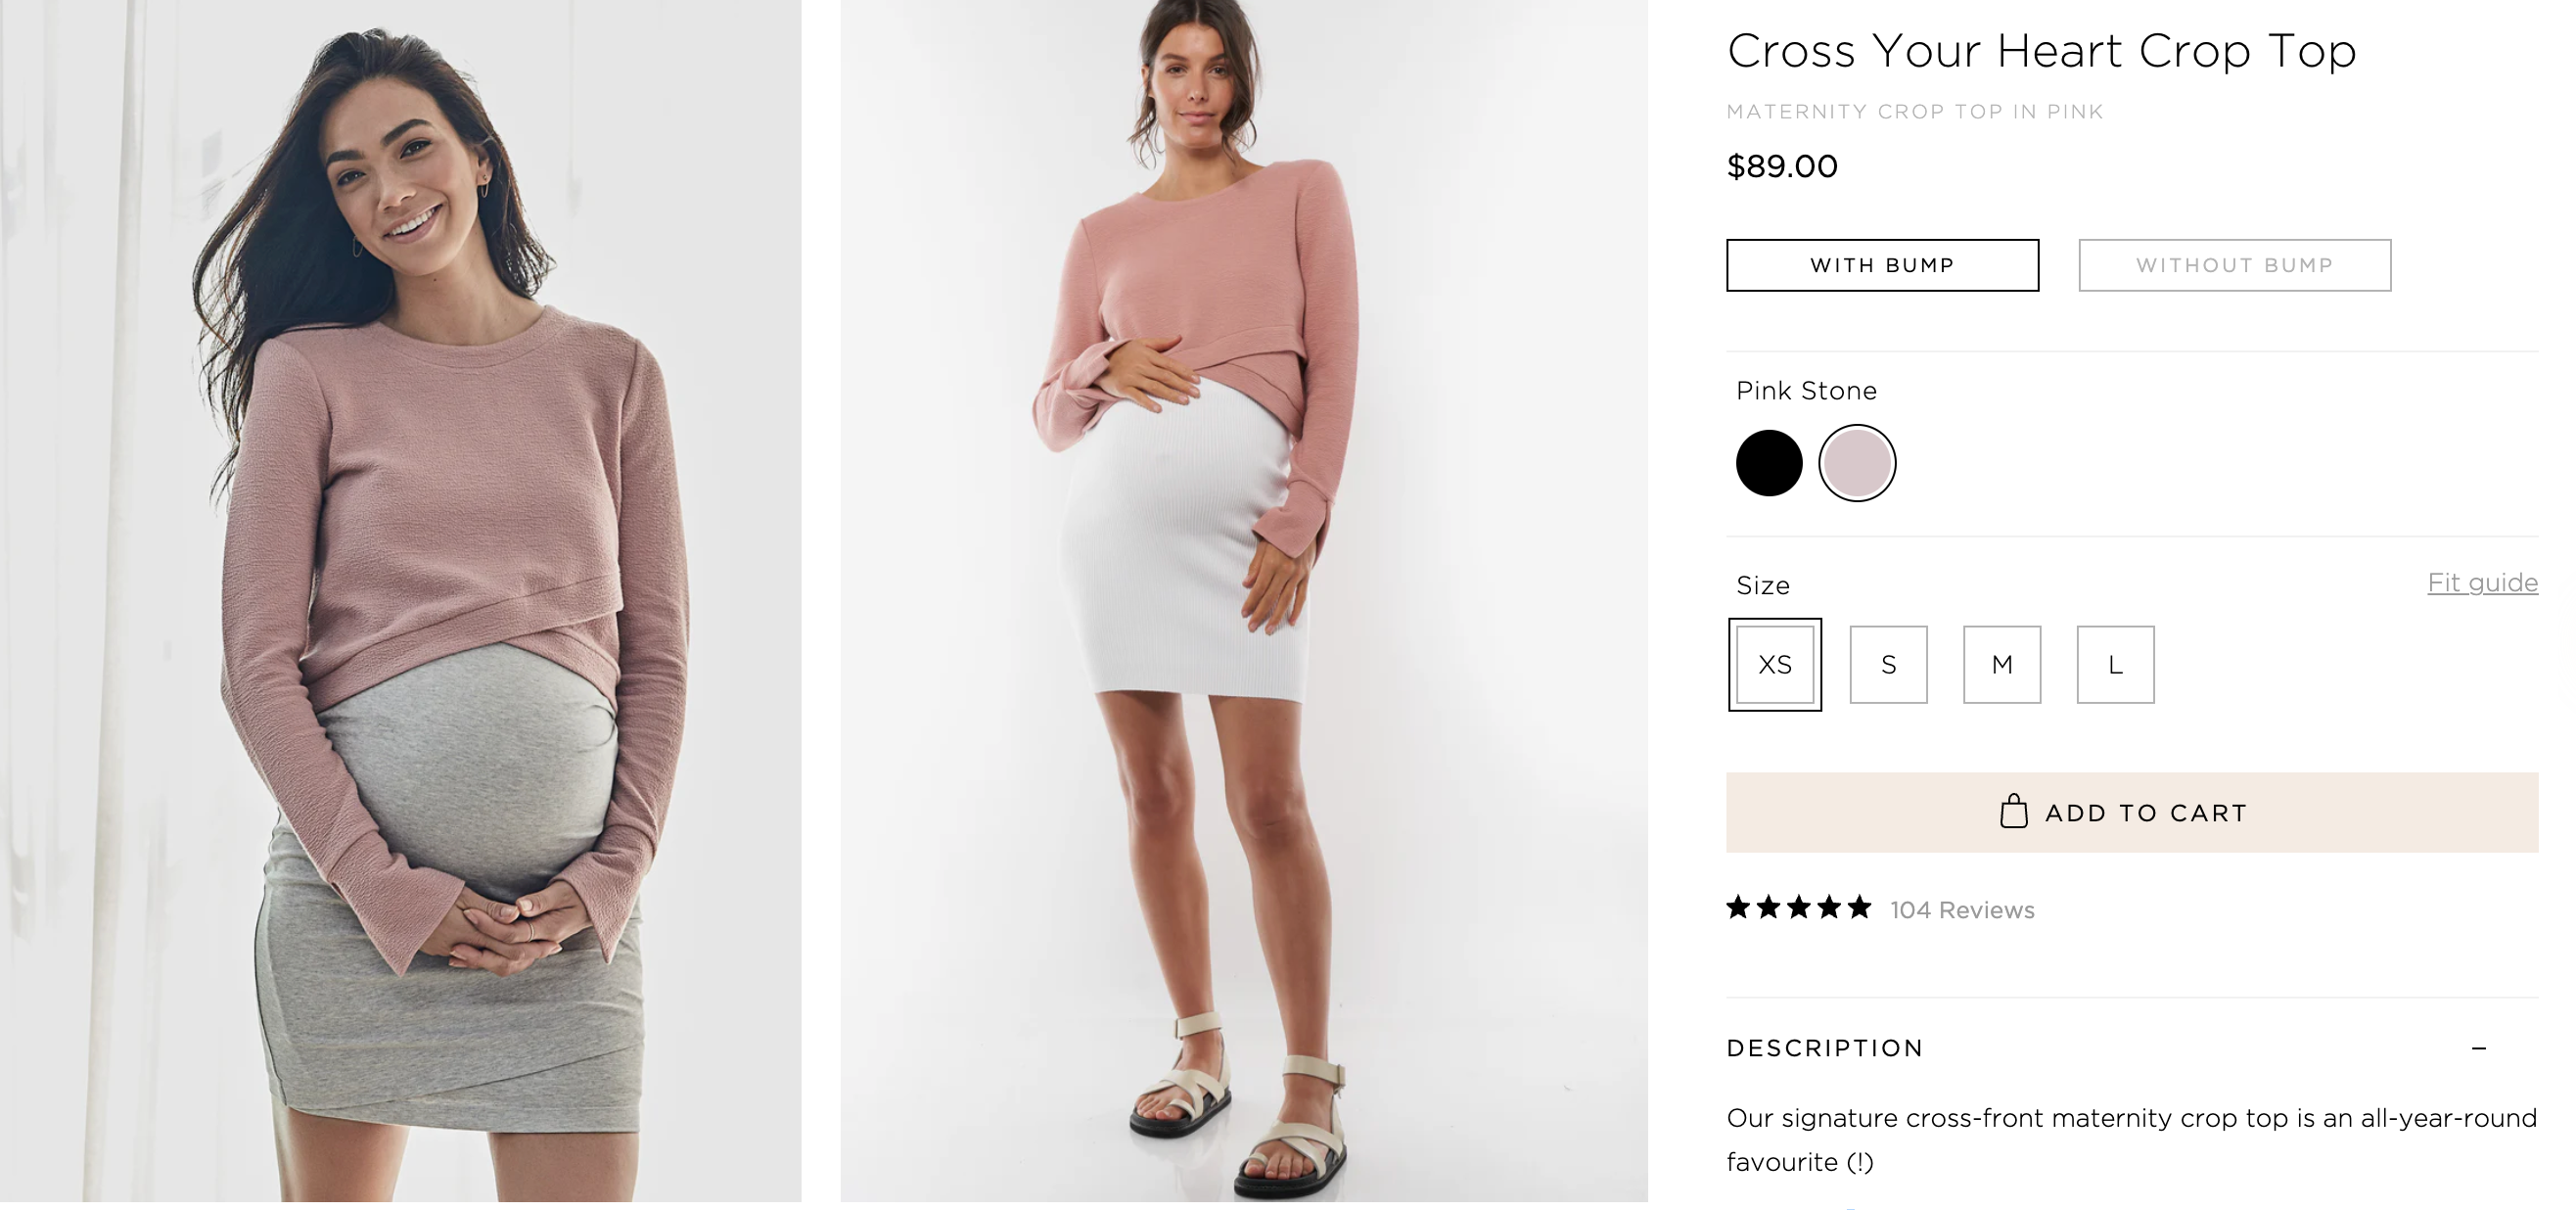
Task: Open the grey skirt model photo
Action: coord(400,600)
